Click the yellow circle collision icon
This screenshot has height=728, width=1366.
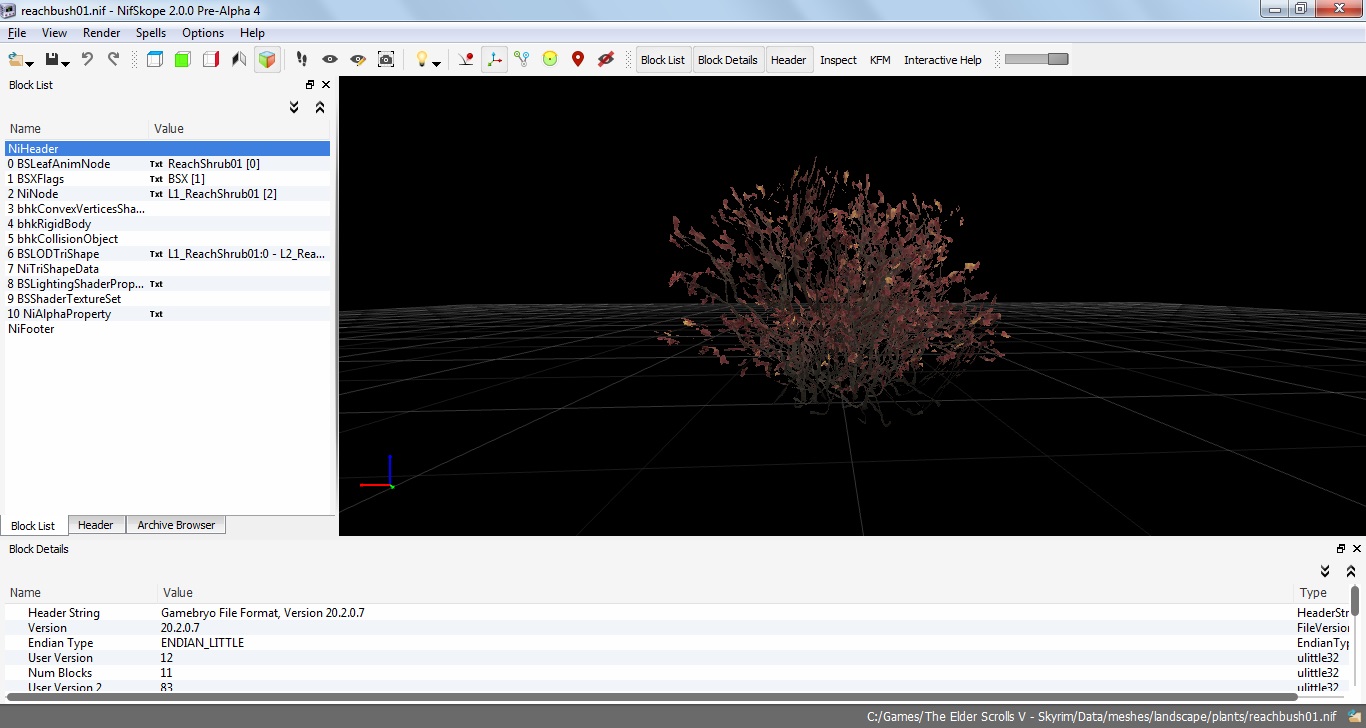(x=549, y=60)
